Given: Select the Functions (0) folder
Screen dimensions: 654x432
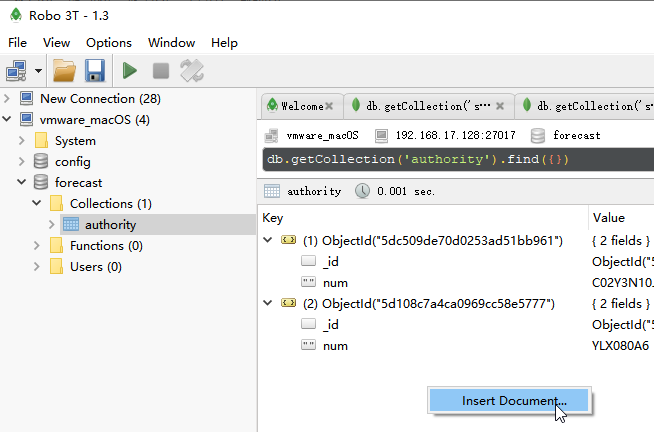Looking at the screenshot, I should point(106,246).
